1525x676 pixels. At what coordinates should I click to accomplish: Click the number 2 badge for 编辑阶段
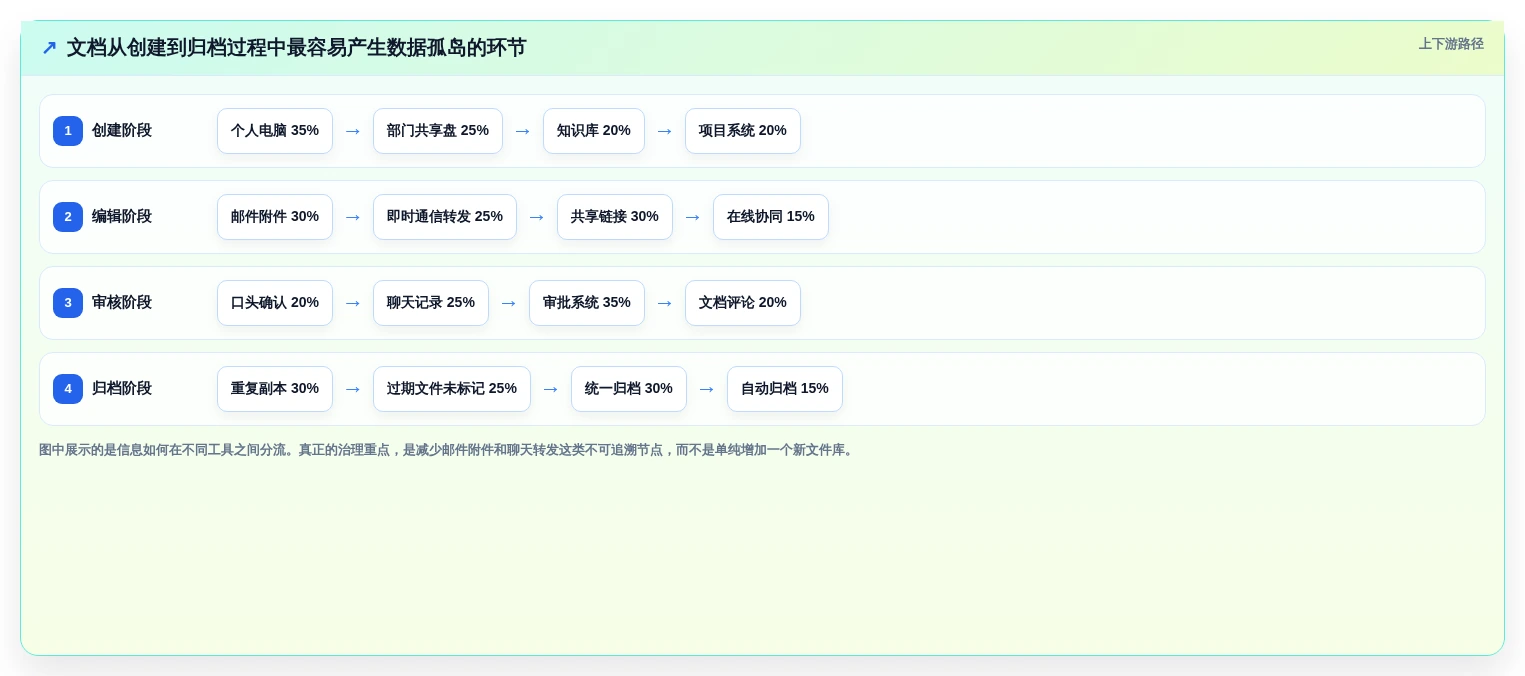coord(68,217)
